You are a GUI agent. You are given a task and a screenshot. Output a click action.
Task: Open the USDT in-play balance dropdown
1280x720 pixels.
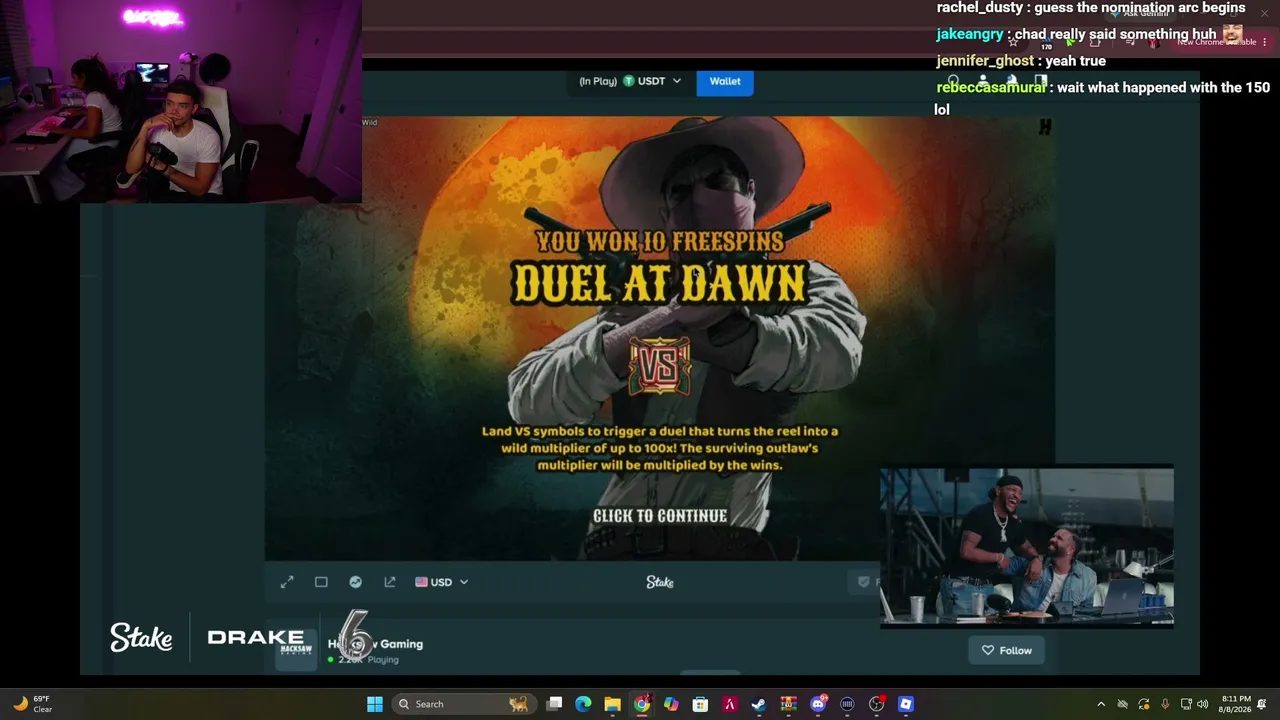(630, 81)
